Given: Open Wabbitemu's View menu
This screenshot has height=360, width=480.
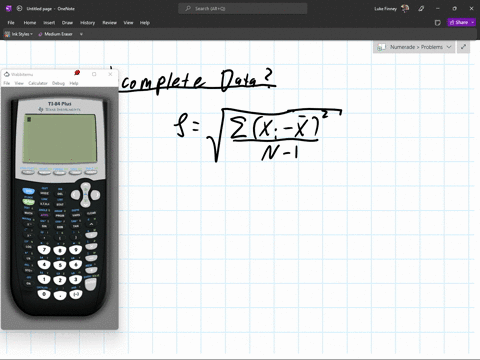Looking at the screenshot, I should [x=19, y=83].
